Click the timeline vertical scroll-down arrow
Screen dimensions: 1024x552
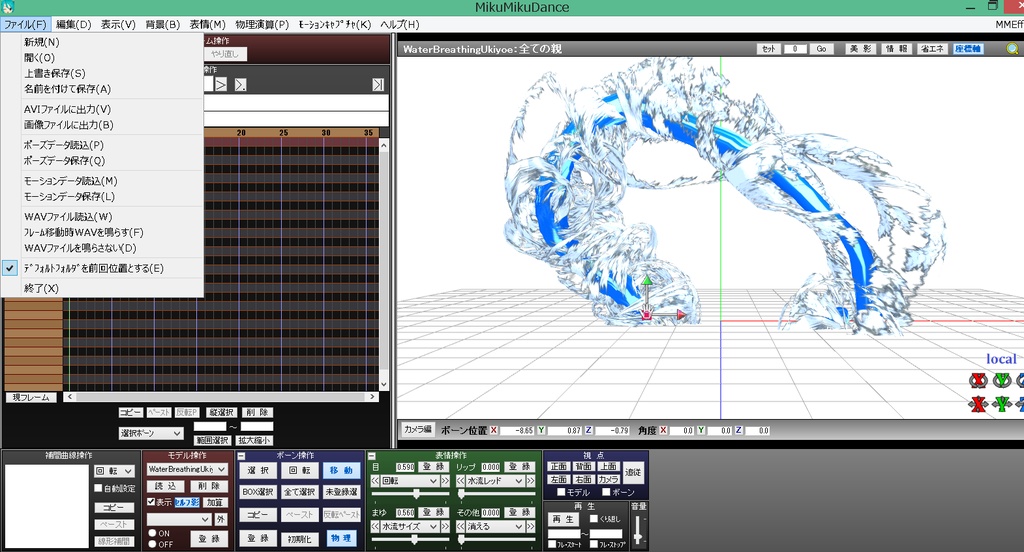pyautogui.click(x=384, y=385)
